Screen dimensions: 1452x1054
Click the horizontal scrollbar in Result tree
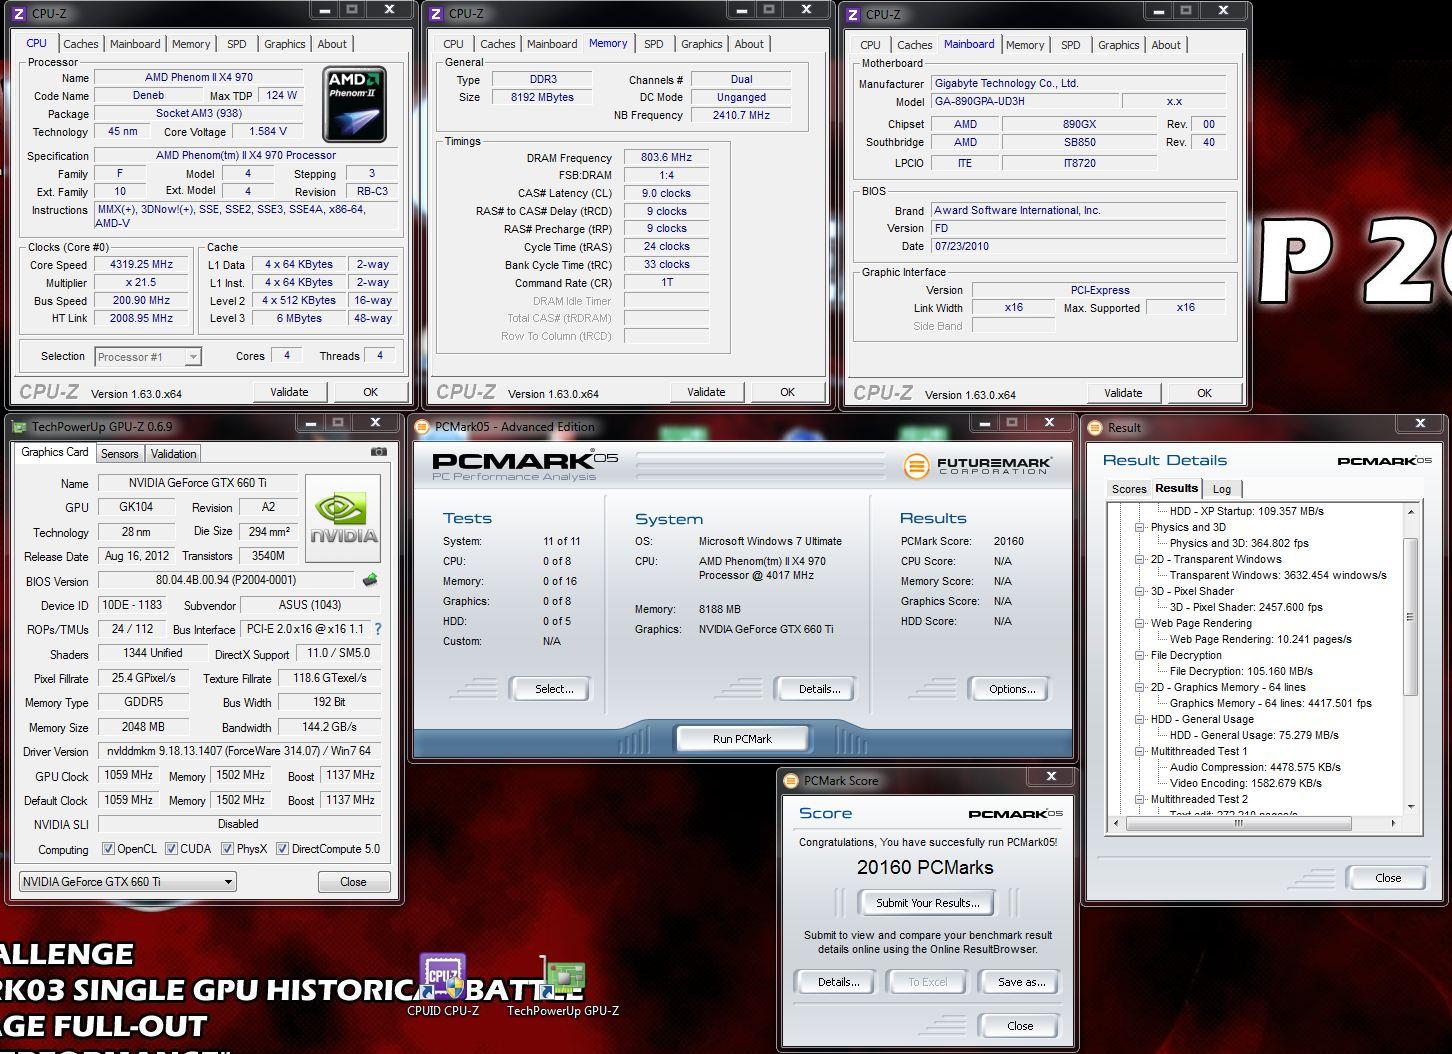[x=1238, y=825]
